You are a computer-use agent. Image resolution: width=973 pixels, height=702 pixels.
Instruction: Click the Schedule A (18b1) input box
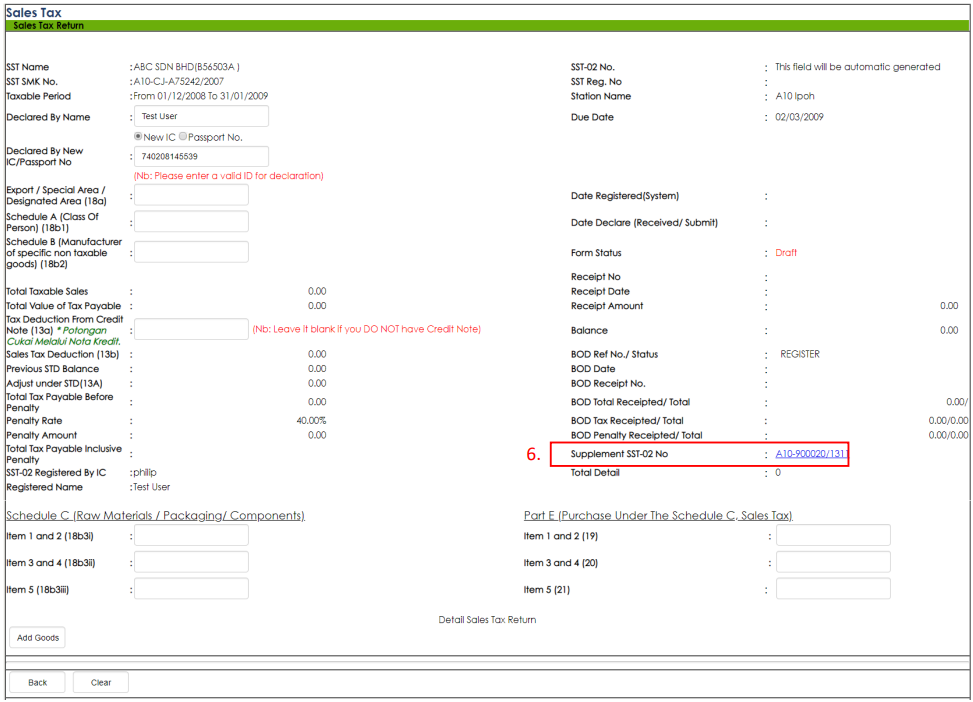pyautogui.click(x=191, y=222)
